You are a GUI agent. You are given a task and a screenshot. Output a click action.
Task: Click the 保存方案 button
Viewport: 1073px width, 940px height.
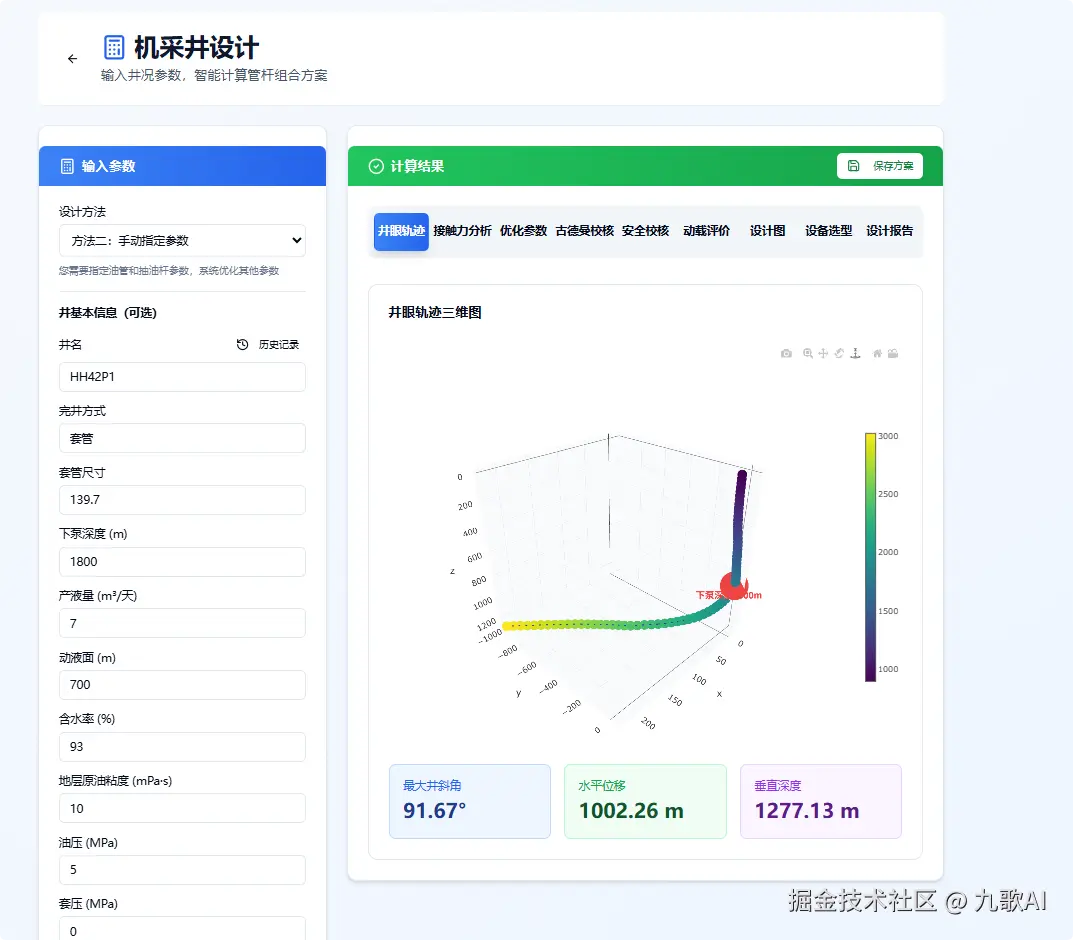[879, 166]
